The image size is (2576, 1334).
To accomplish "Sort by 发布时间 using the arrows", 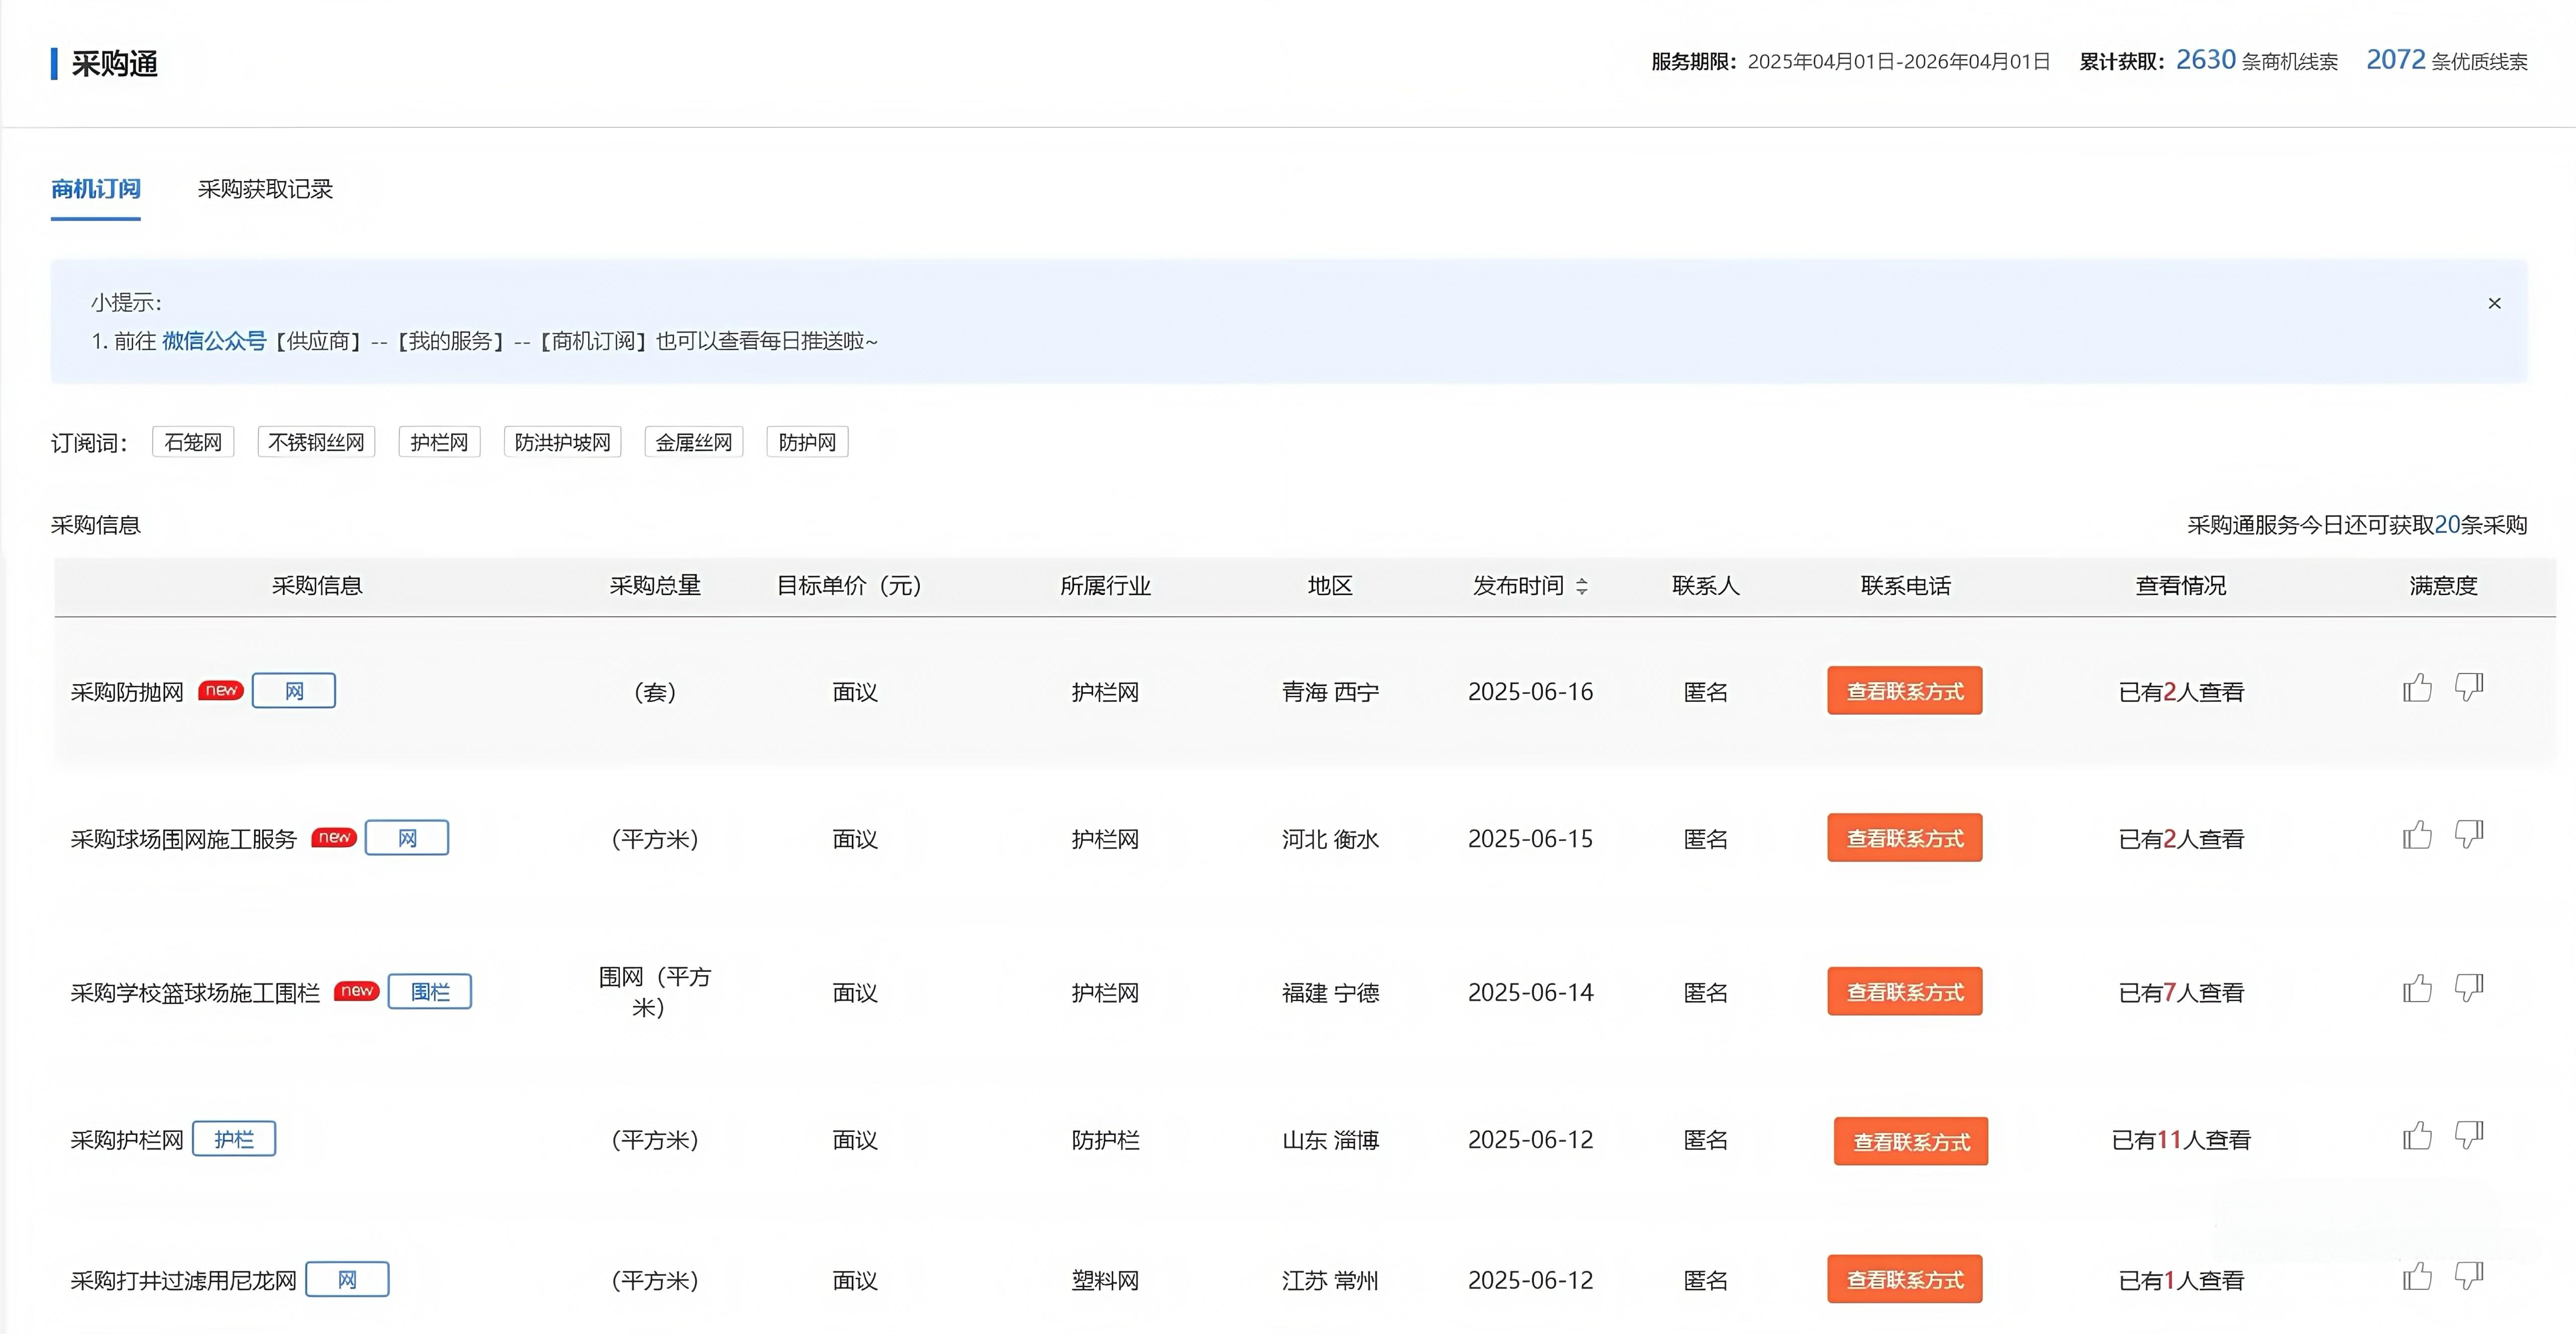I will tap(1582, 586).
